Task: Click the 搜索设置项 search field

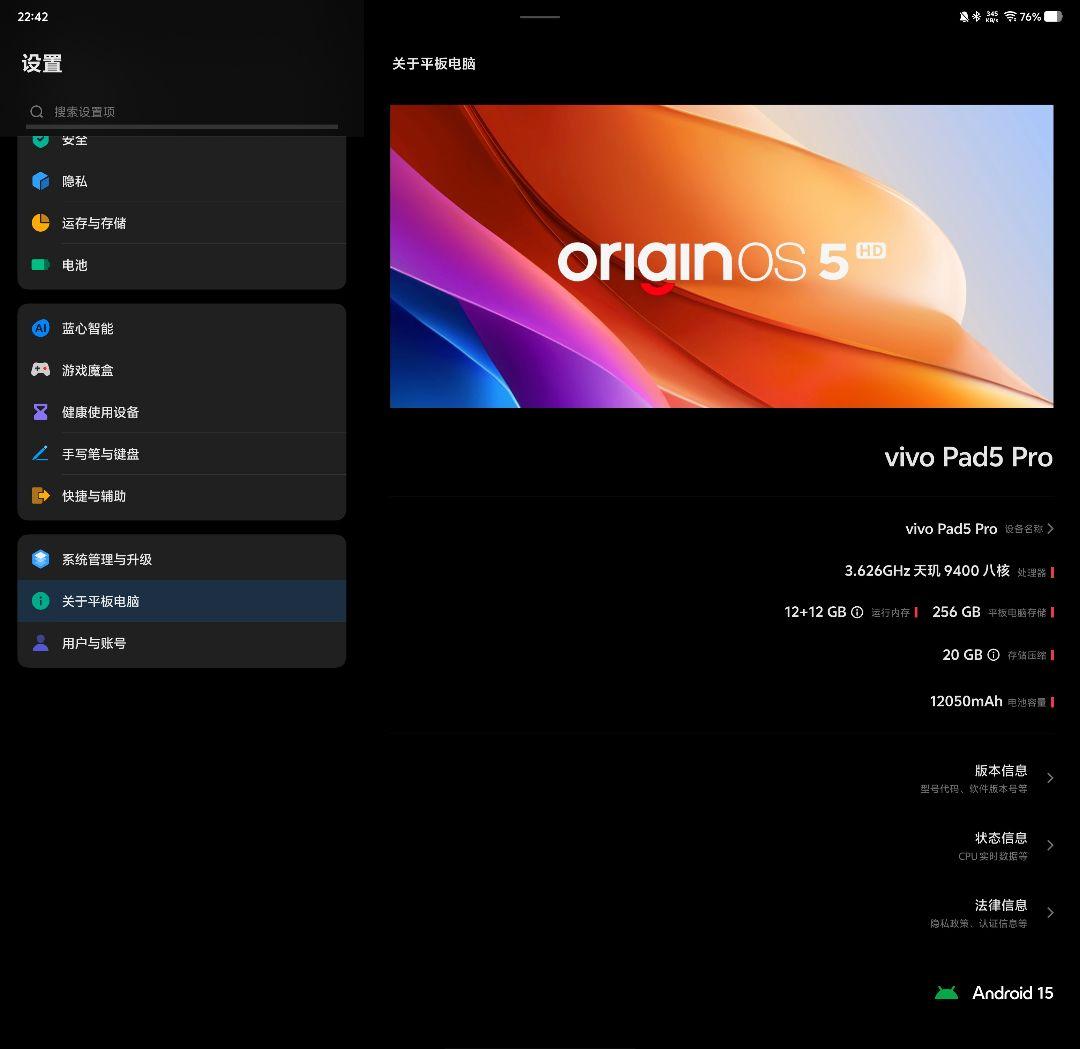Action: [180, 111]
